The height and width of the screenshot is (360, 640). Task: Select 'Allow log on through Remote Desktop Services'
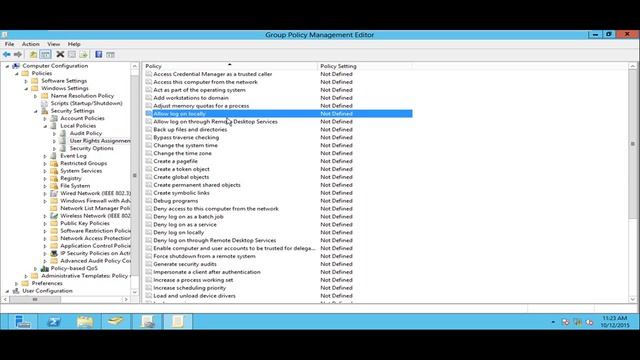215,122
